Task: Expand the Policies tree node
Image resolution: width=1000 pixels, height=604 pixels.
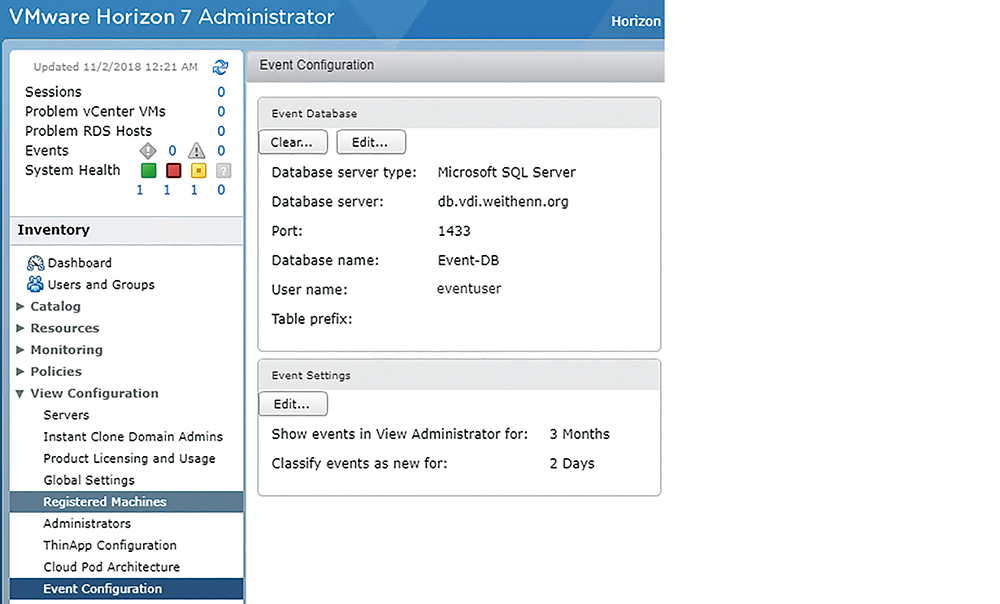Action: point(20,371)
